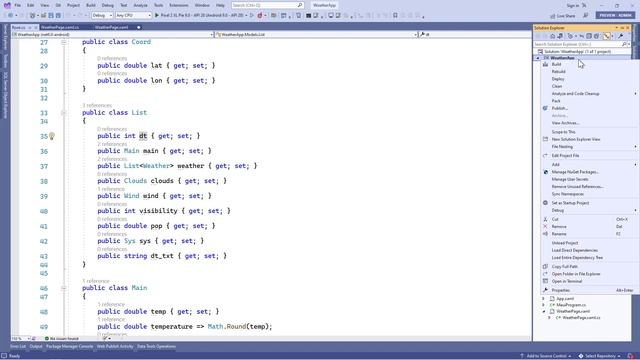
Task: Click Copy Full Path icon
Action: (545, 267)
